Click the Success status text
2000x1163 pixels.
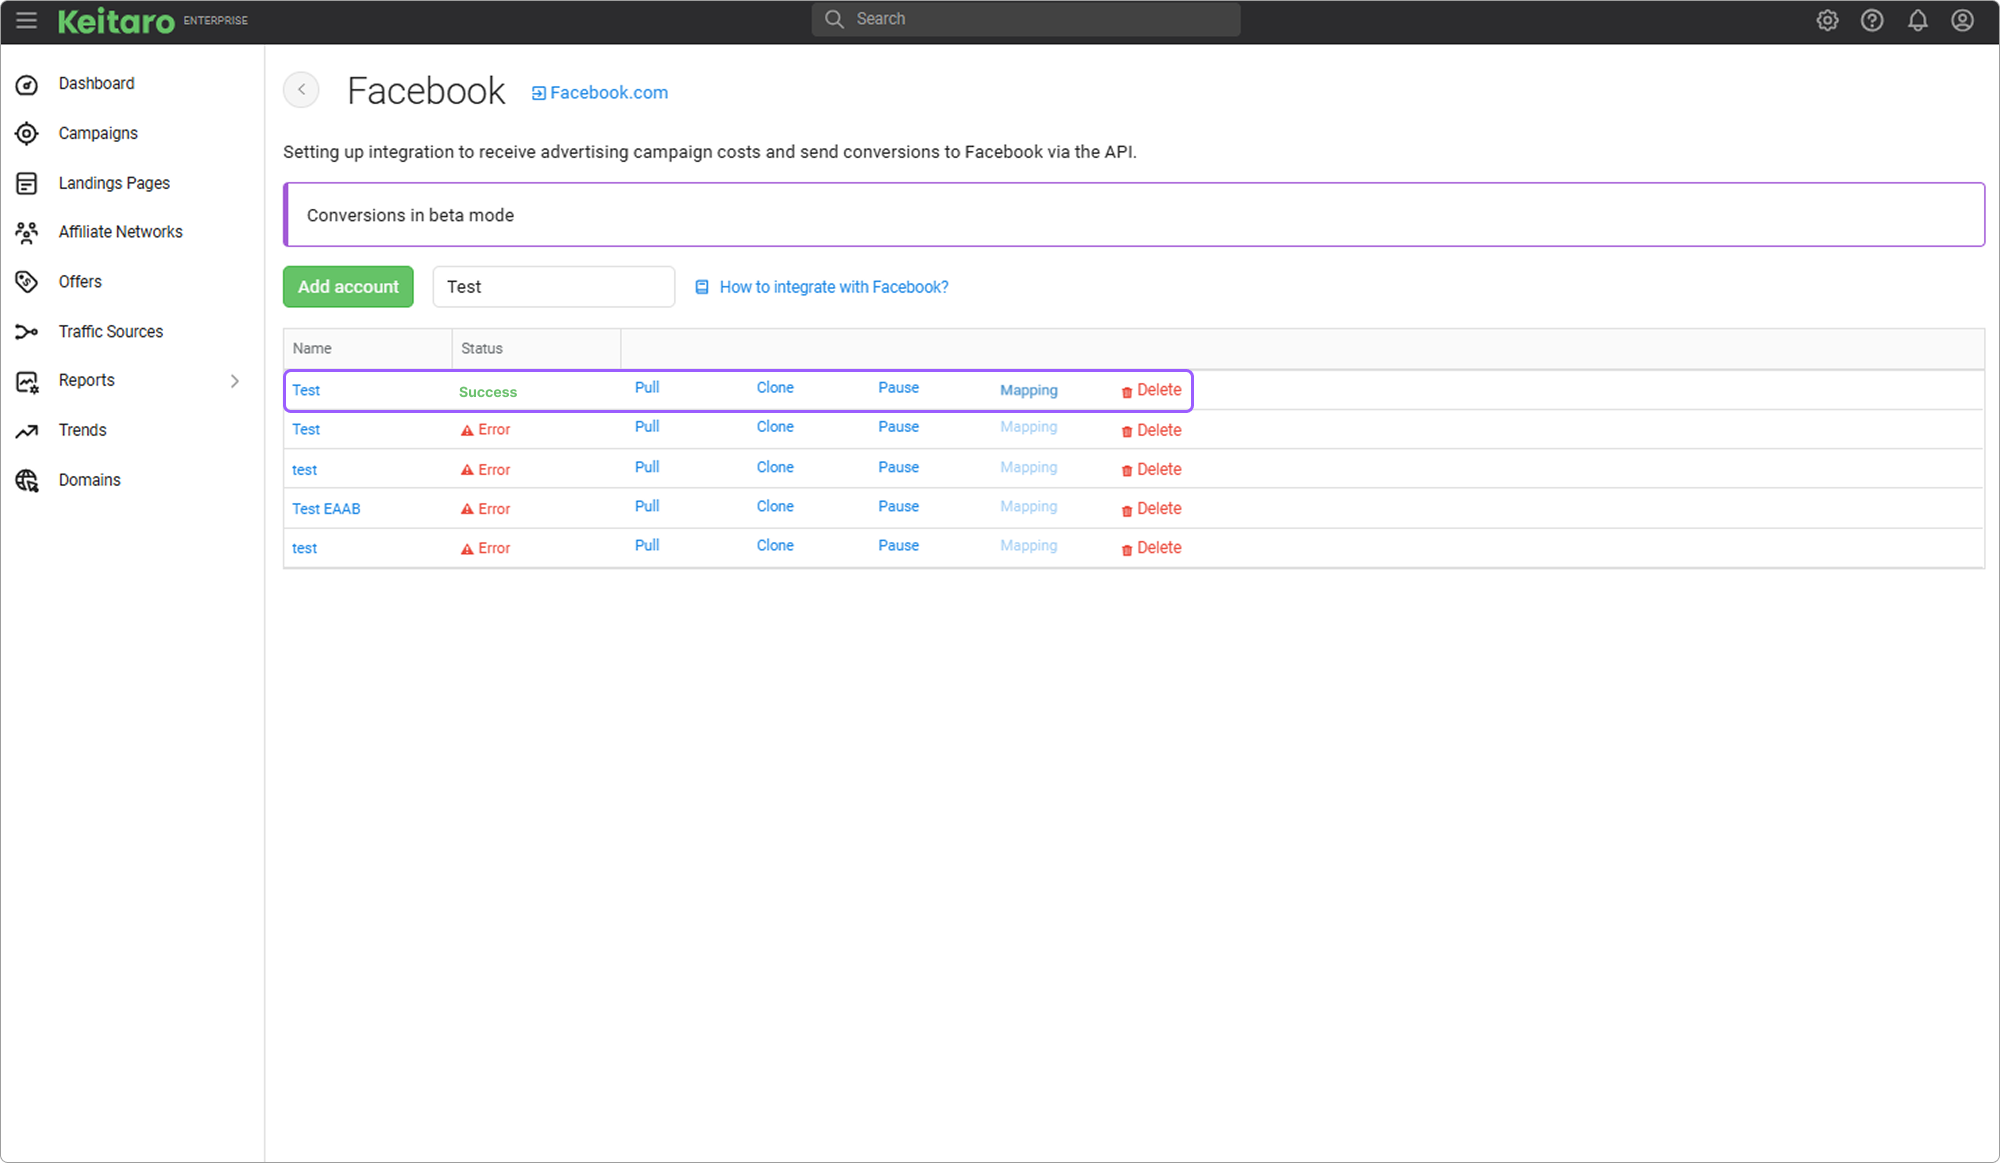coord(488,392)
